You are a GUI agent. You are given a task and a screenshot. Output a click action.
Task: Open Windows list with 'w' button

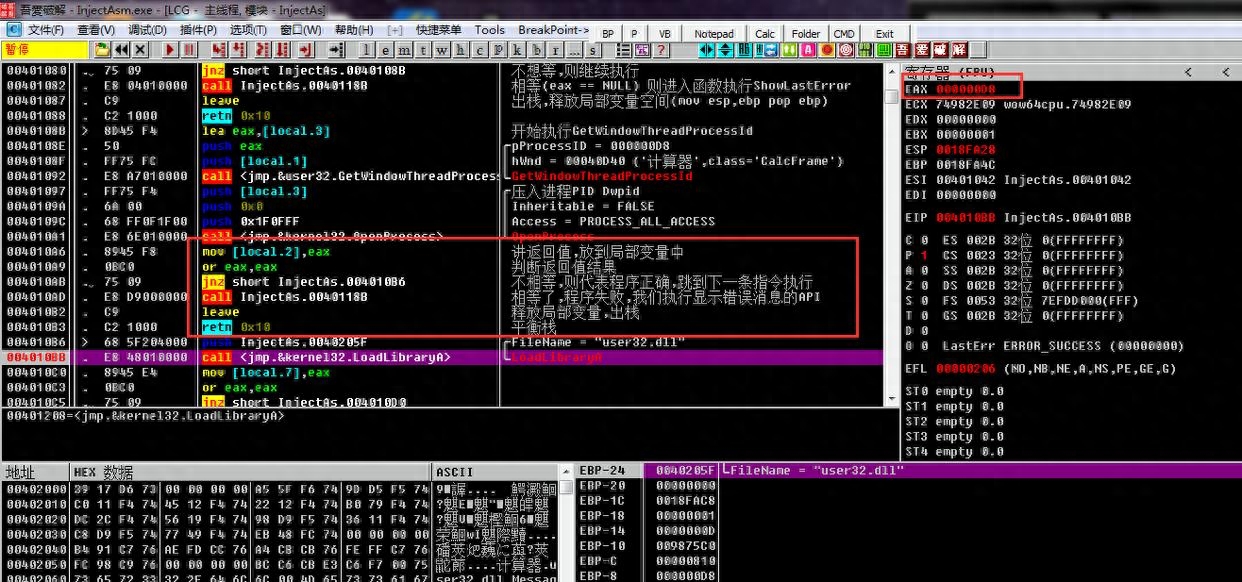(x=442, y=49)
